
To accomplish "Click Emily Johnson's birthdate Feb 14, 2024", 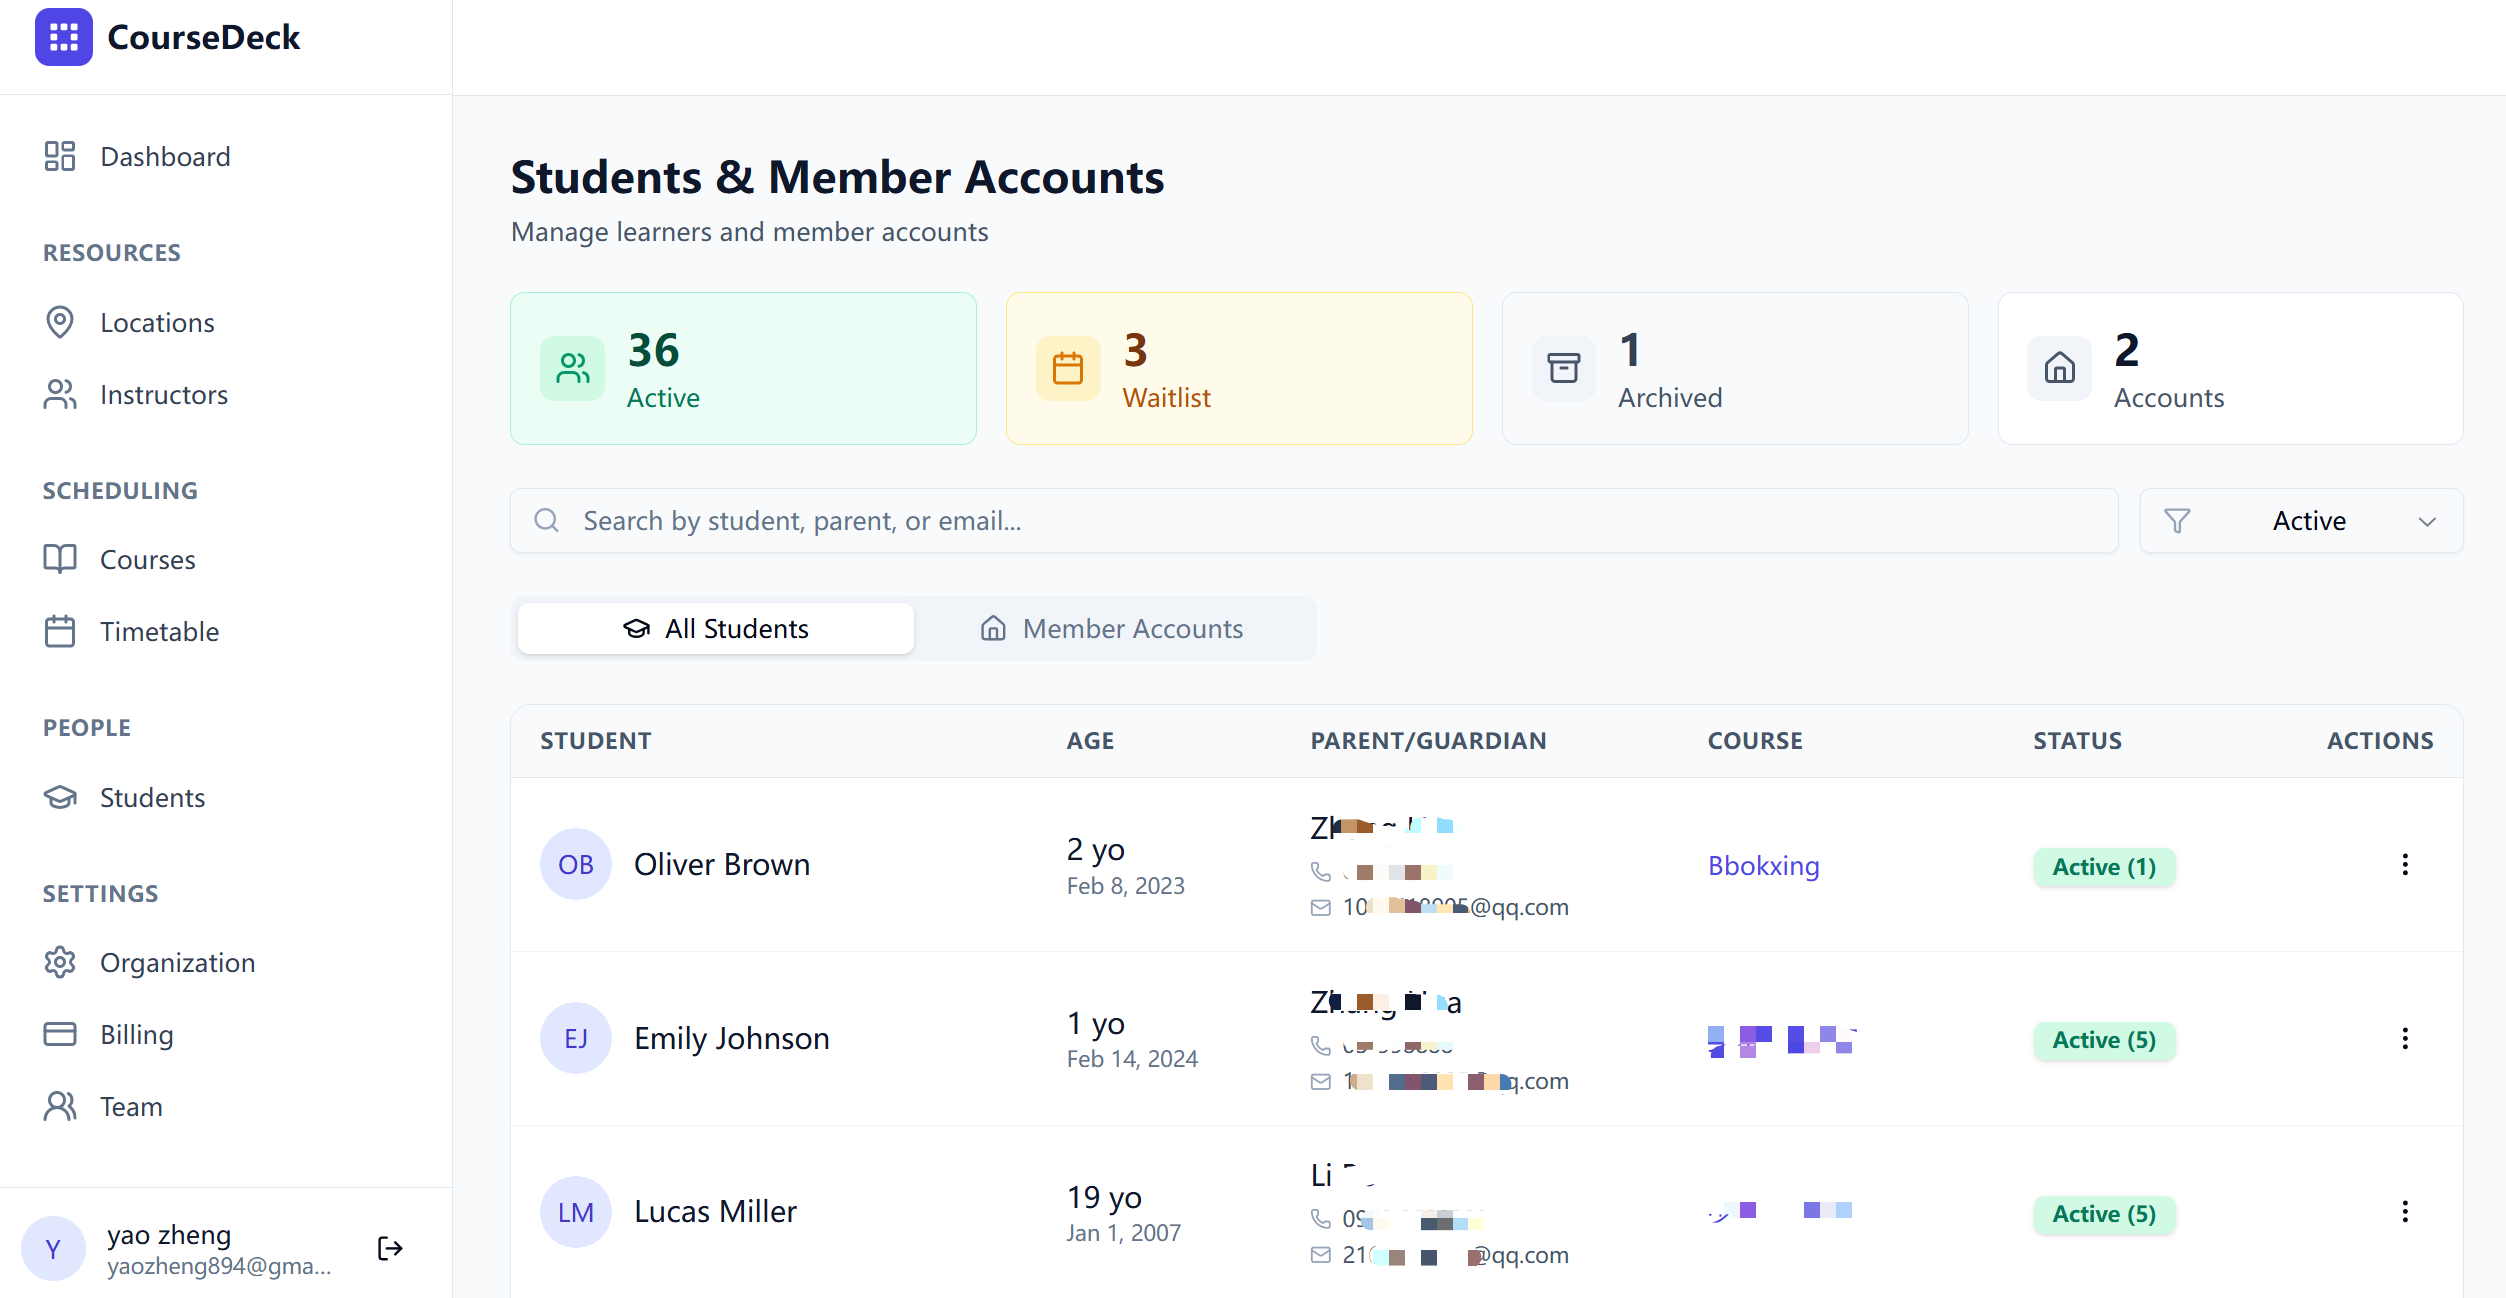I will click(x=1132, y=1059).
